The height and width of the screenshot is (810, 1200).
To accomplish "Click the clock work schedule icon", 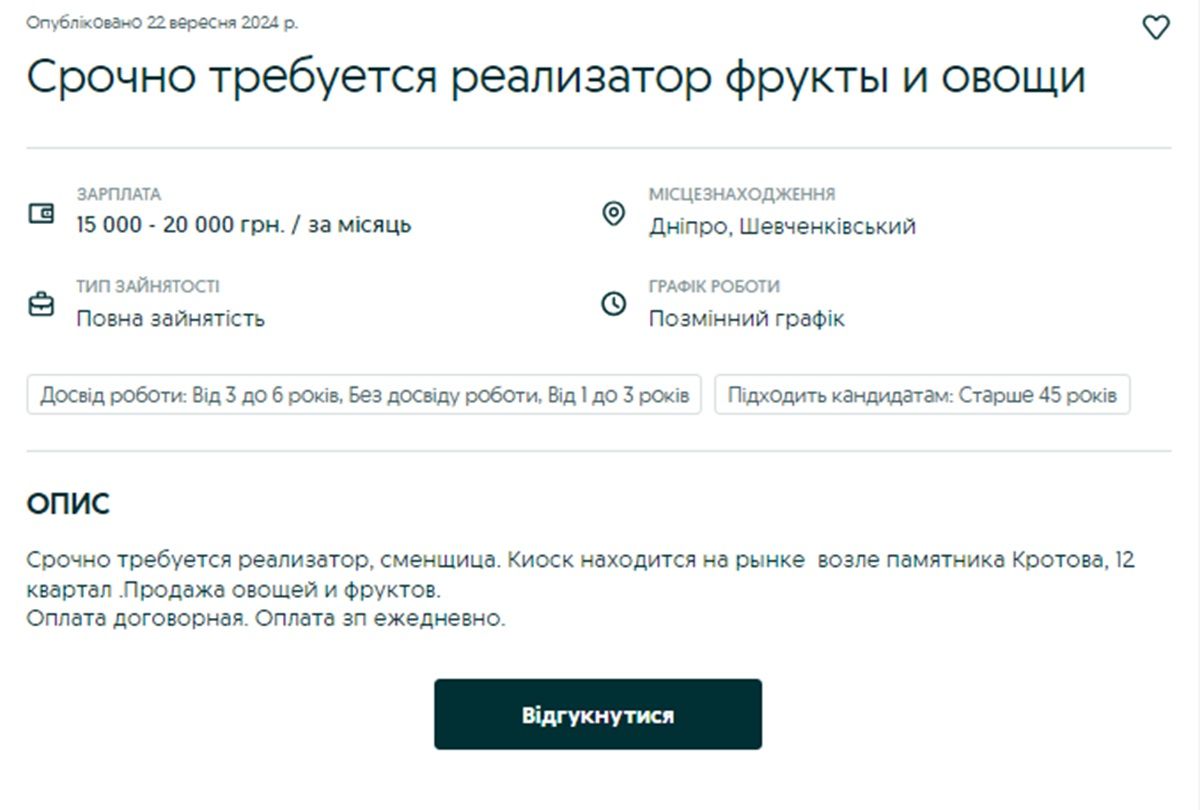I will coord(613,304).
